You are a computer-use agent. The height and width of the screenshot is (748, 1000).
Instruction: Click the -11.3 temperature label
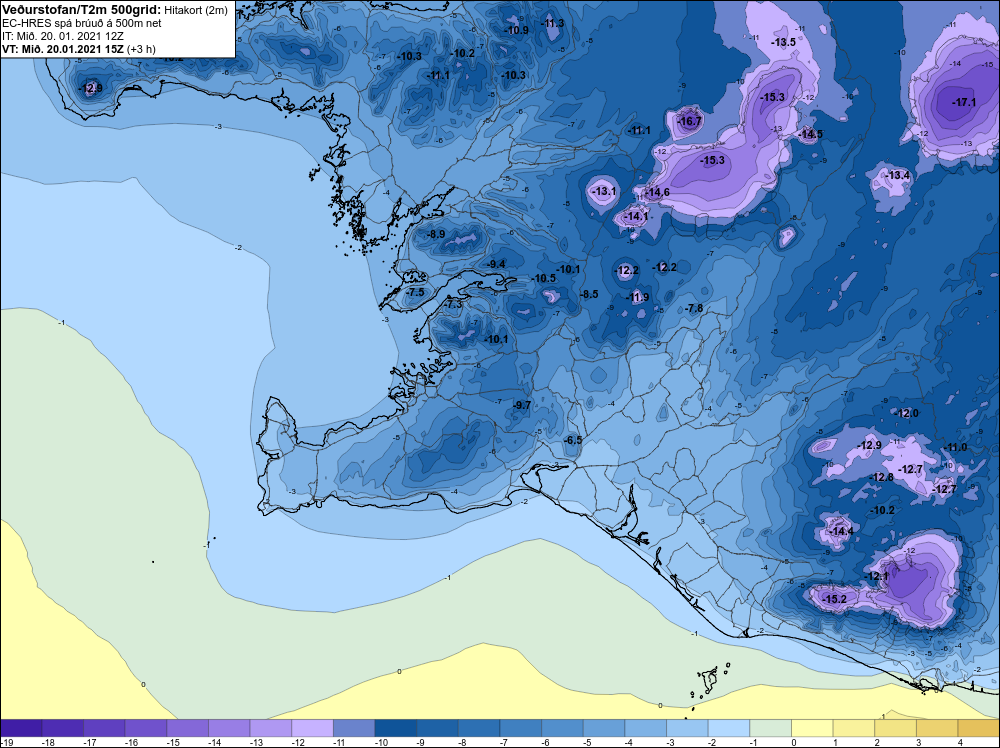pyautogui.click(x=552, y=24)
